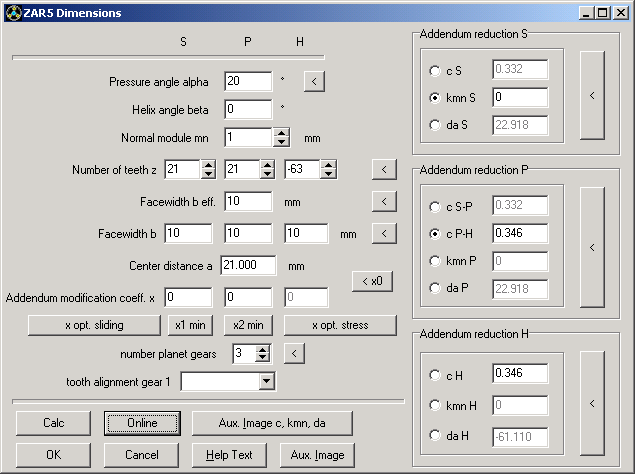Click the '<' button beside Number of teeth
Viewport: 635px width, 474px height.
tap(383, 170)
